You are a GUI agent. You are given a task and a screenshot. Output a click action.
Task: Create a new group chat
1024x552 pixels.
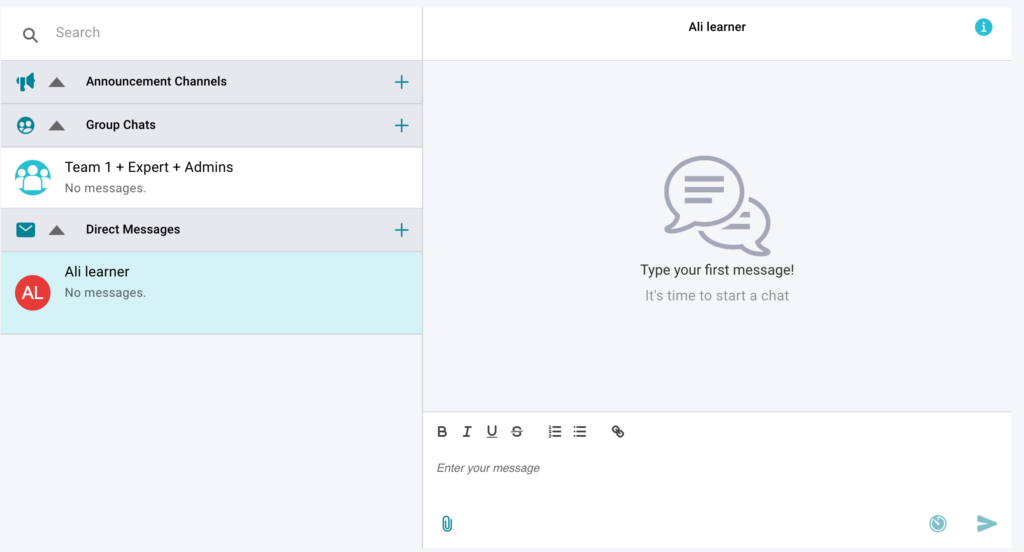pyautogui.click(x=401, y=126)
